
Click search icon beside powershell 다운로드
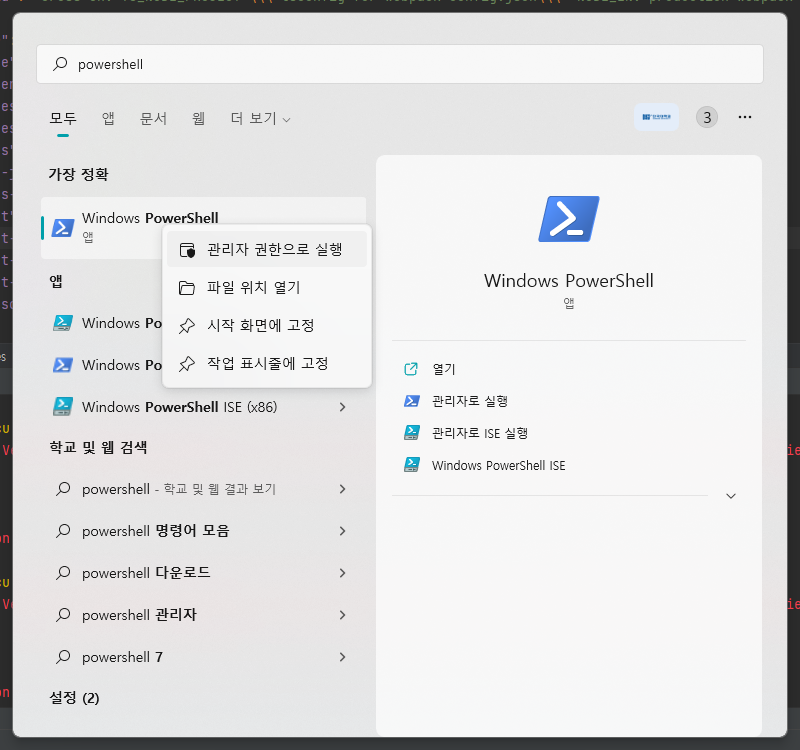tap(63, 572)
